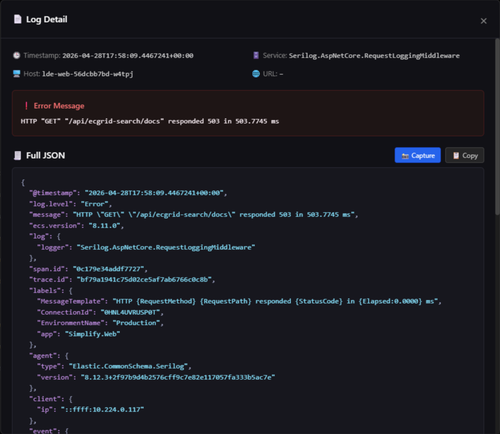Click the "agent": { line
Image resolution: width=500 pixels, height=434 pixels.
pyautogui.click(x=49, y=356)
